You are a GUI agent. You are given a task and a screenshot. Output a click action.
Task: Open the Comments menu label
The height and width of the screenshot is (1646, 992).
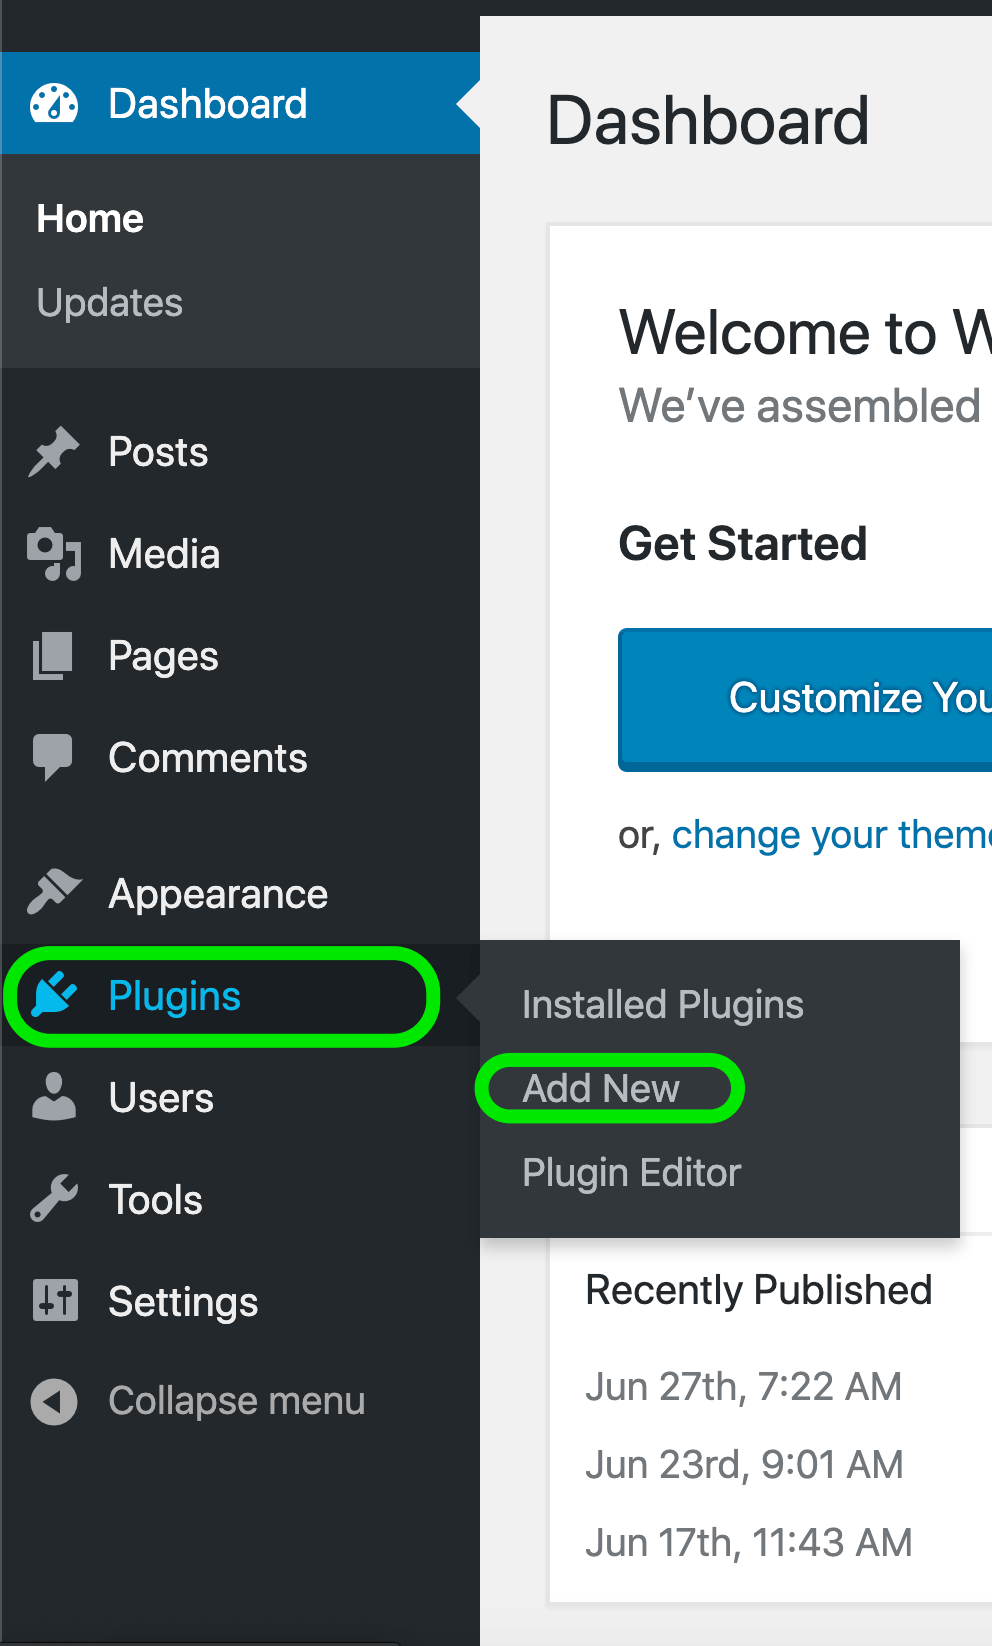click(x=208, y=758)
